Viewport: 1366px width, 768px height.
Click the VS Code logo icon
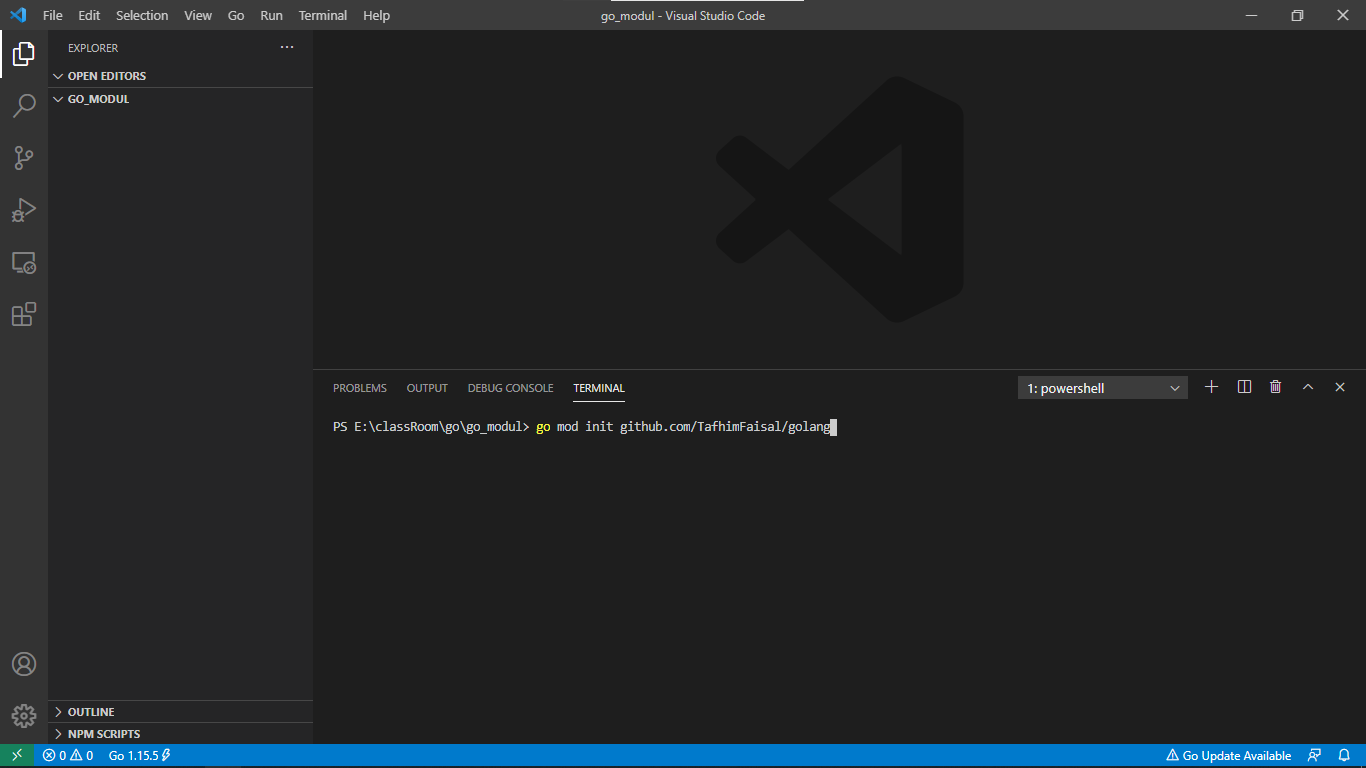tap(18, 15)
